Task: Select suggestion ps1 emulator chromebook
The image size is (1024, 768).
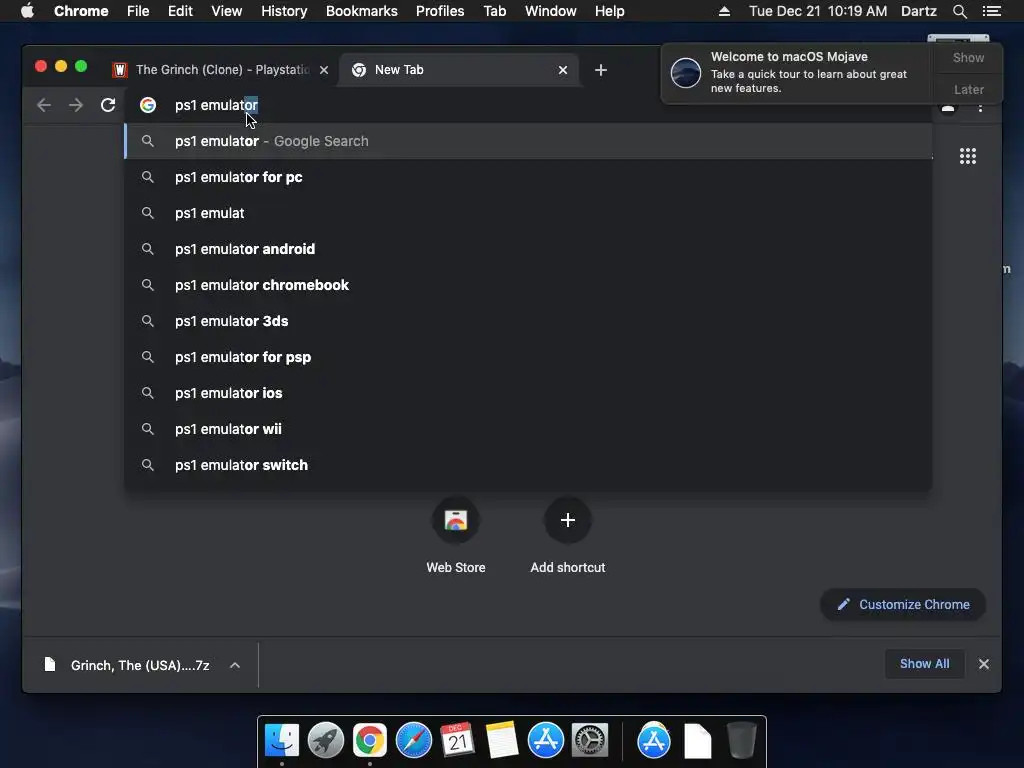Action: pos(528,285)
